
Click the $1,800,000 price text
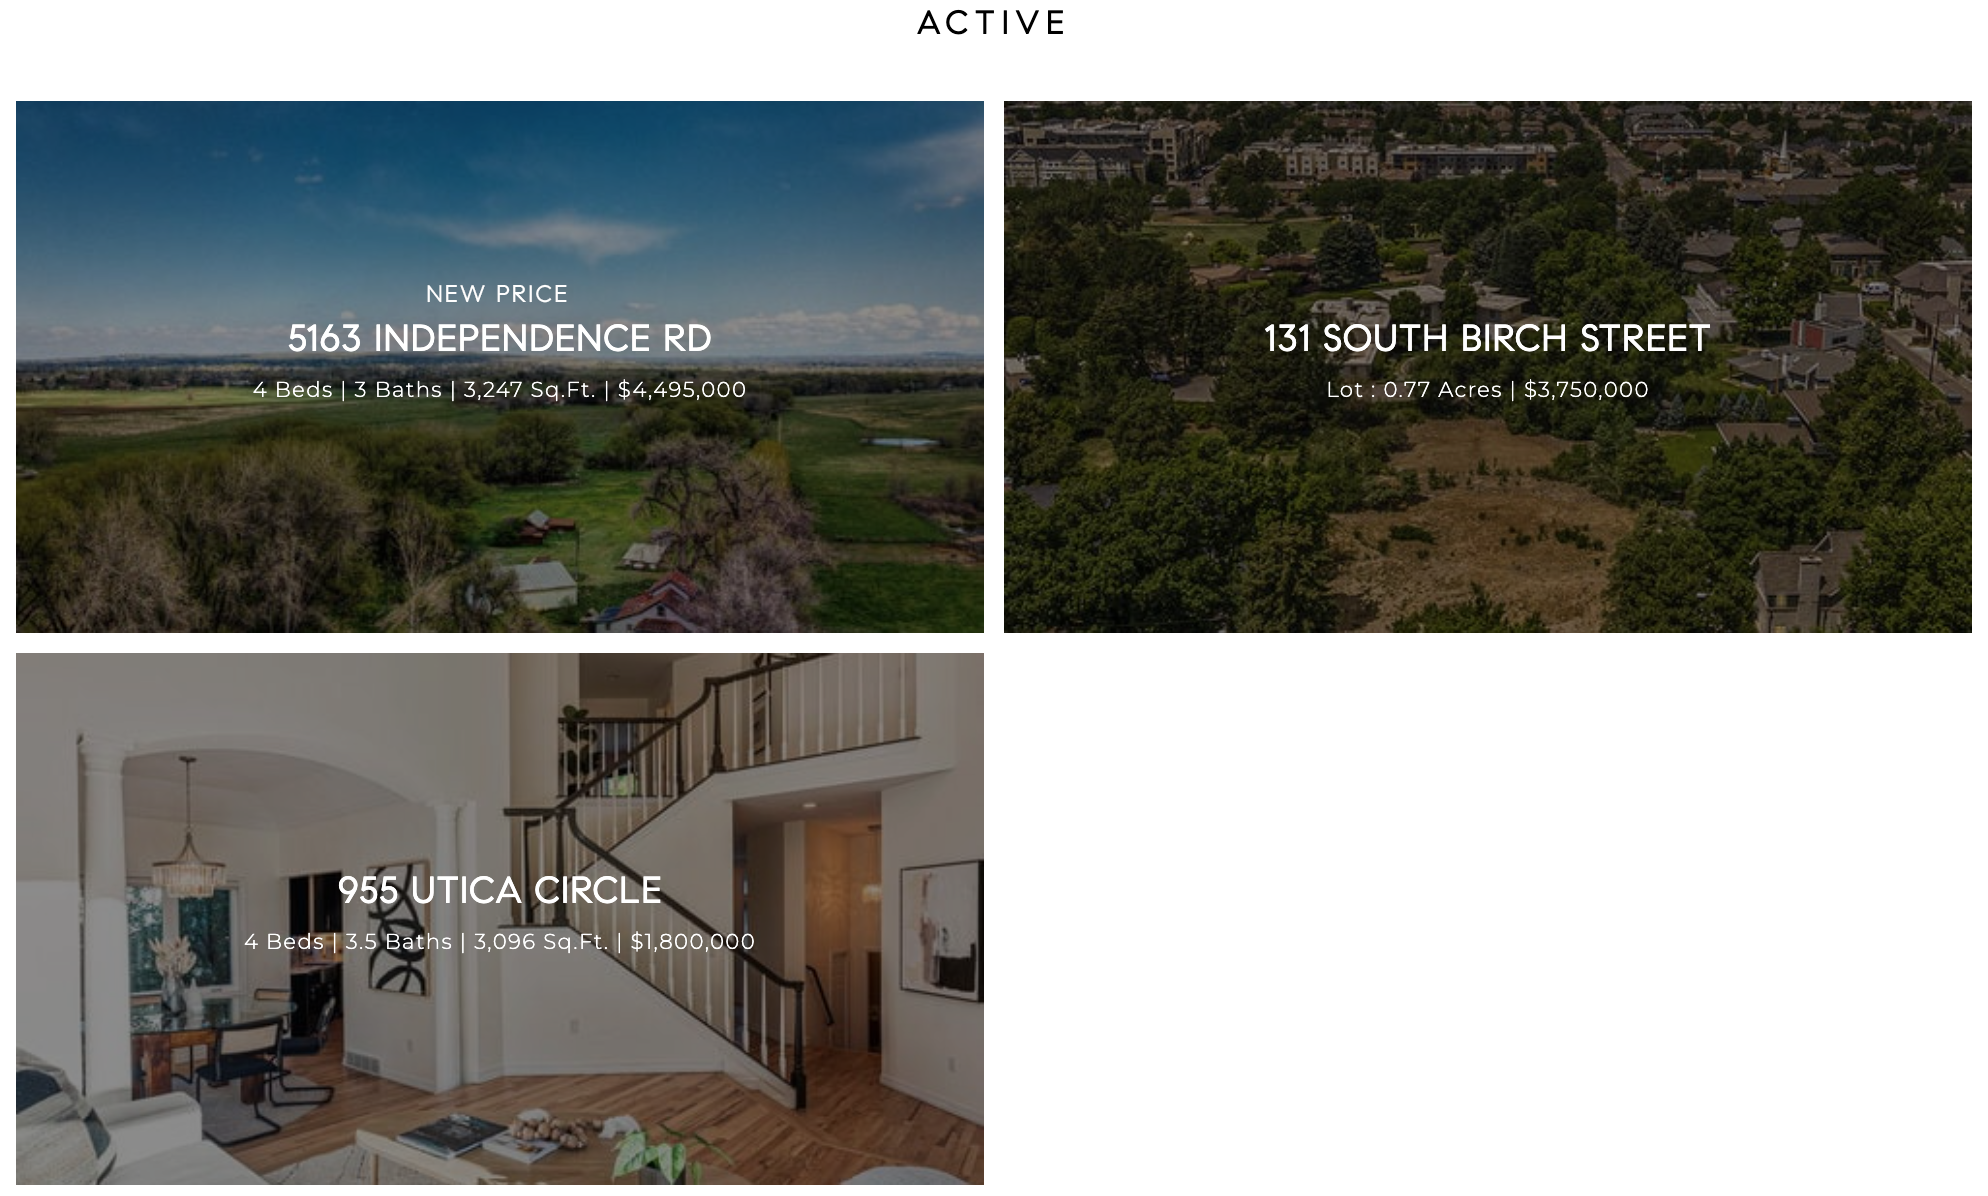pyautogui.click(x=692, y=942)
